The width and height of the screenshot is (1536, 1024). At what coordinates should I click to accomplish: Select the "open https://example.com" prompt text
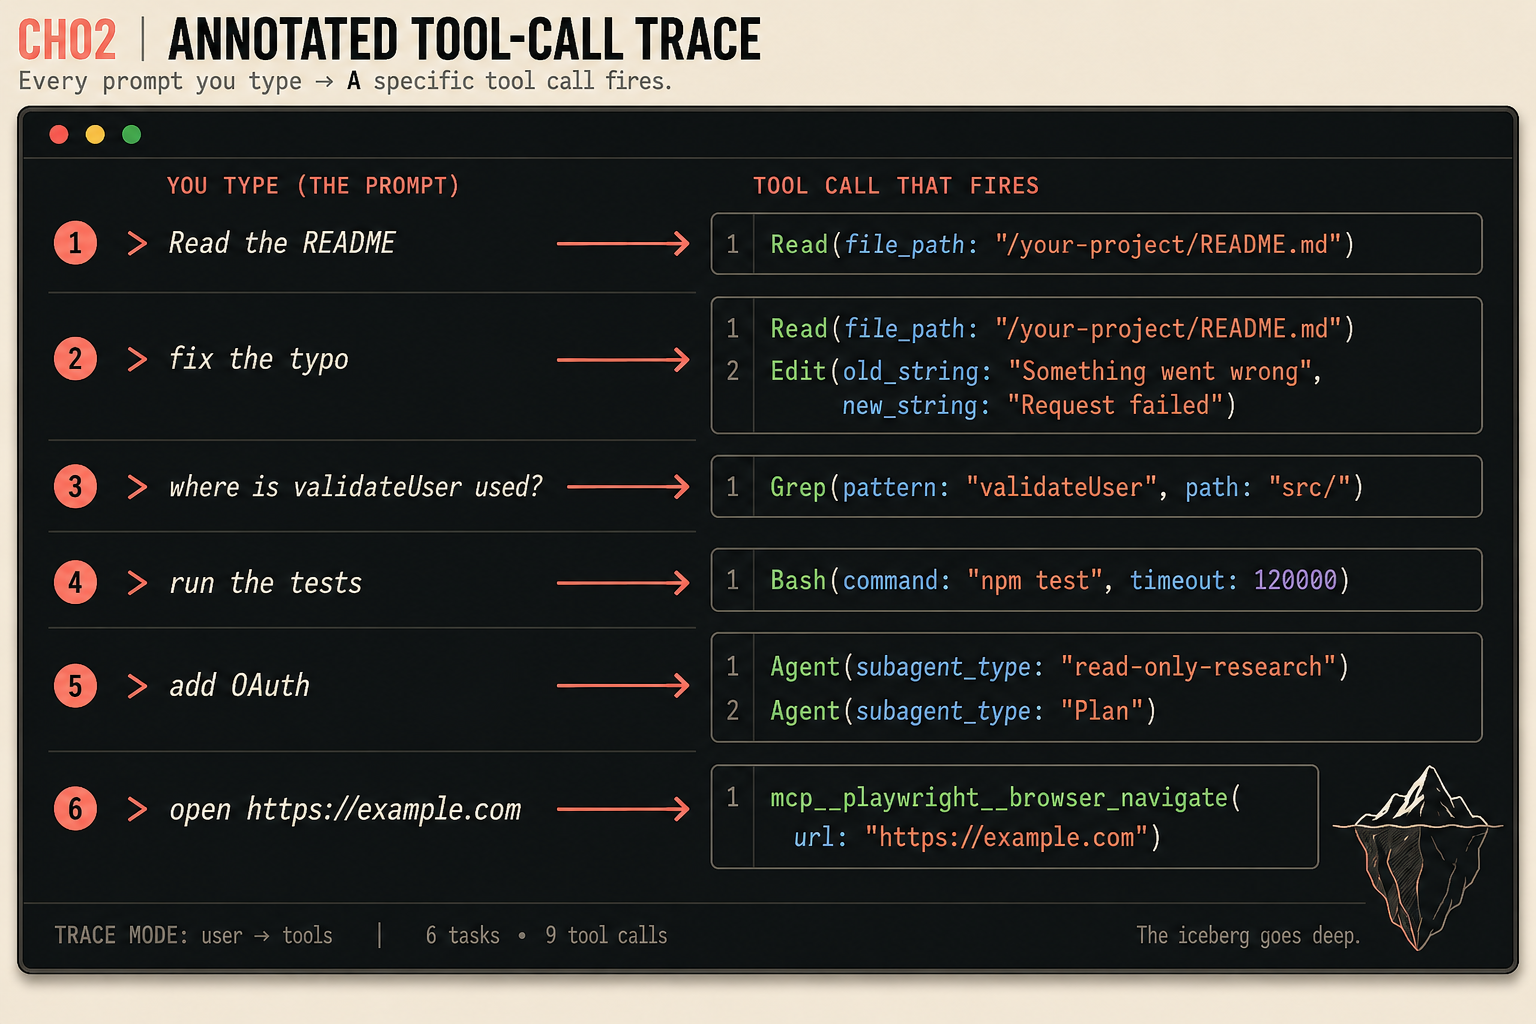coord(345,809)
